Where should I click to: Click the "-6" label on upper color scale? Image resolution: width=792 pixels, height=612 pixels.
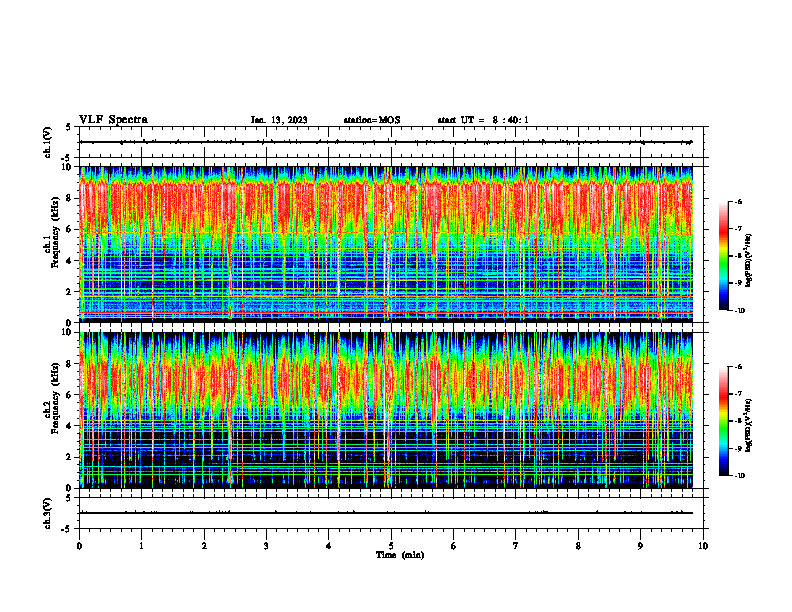point(738,201)
